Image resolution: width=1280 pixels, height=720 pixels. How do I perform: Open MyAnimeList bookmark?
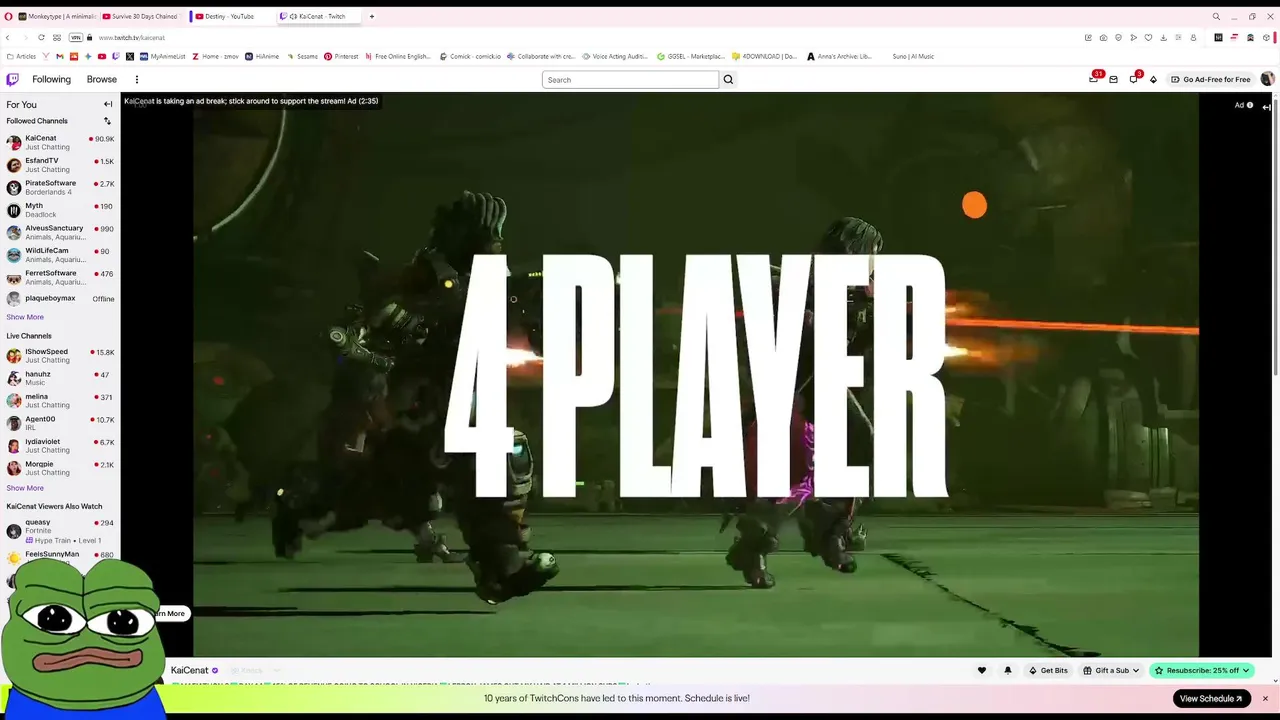(x=163, y=56)
